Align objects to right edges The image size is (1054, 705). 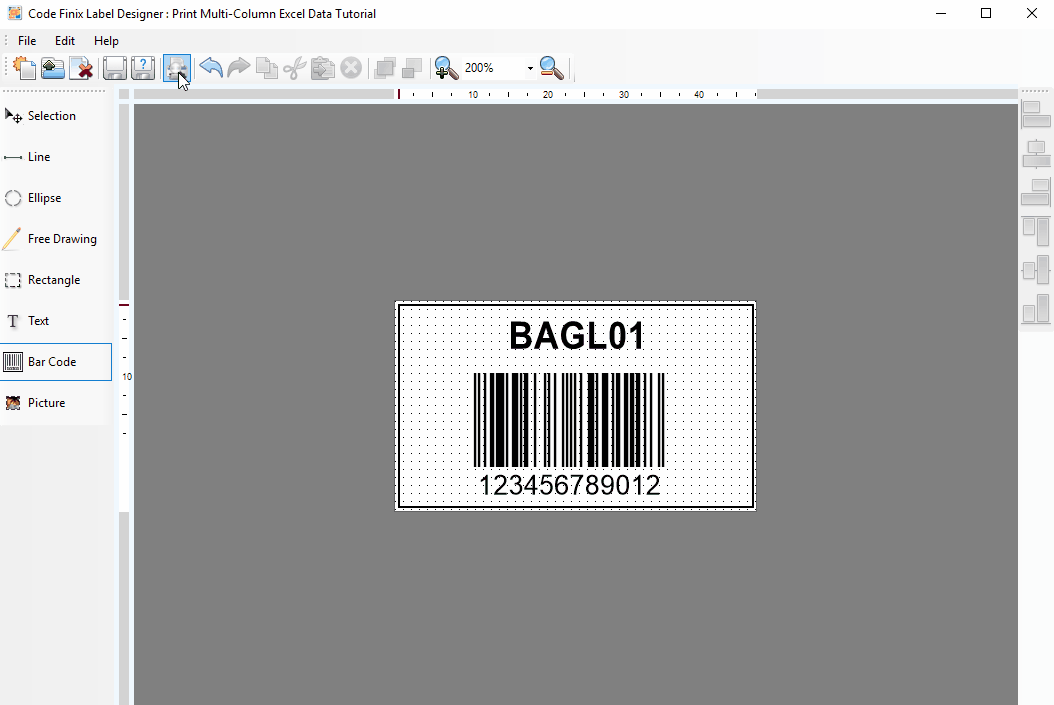1036,193
